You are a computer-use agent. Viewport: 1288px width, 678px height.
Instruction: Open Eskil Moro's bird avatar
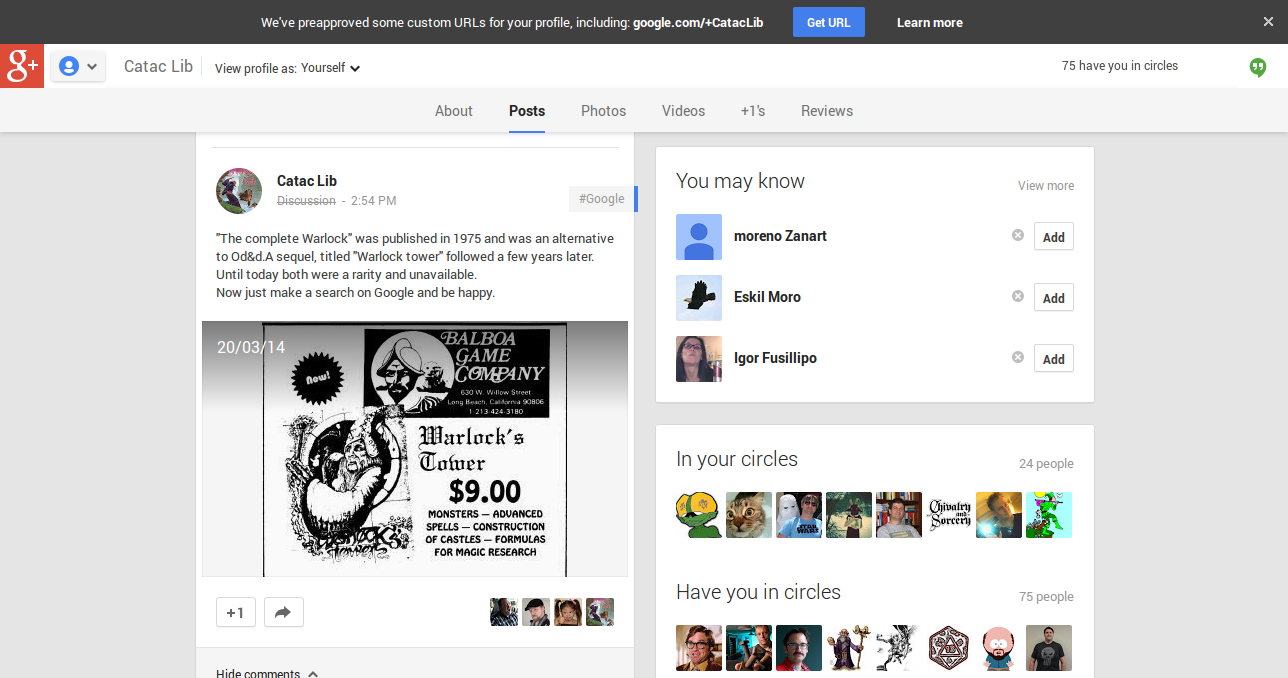click(x=699, y=298)
